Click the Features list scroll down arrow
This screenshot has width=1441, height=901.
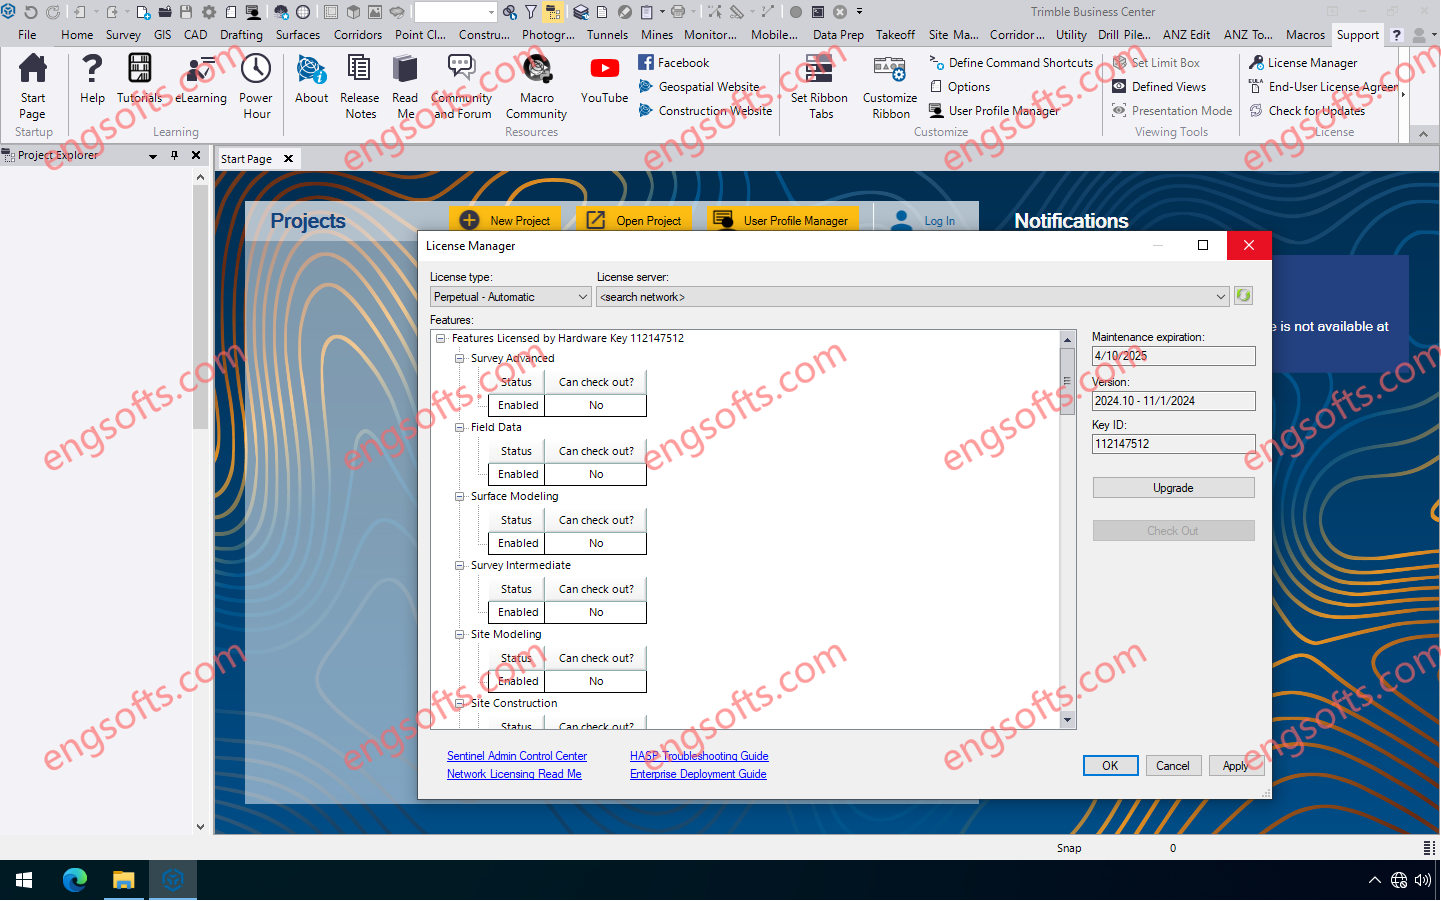pos(1067,720)
